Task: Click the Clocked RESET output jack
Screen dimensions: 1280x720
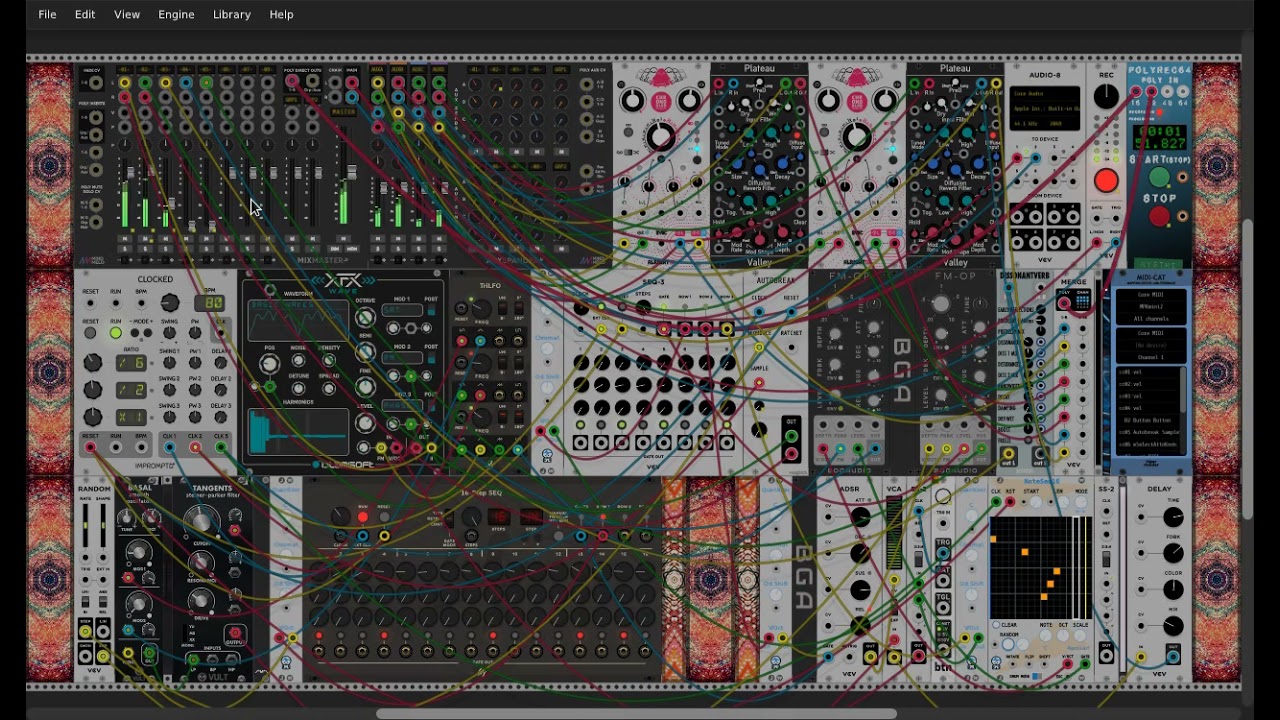Action: click(90, 447)
